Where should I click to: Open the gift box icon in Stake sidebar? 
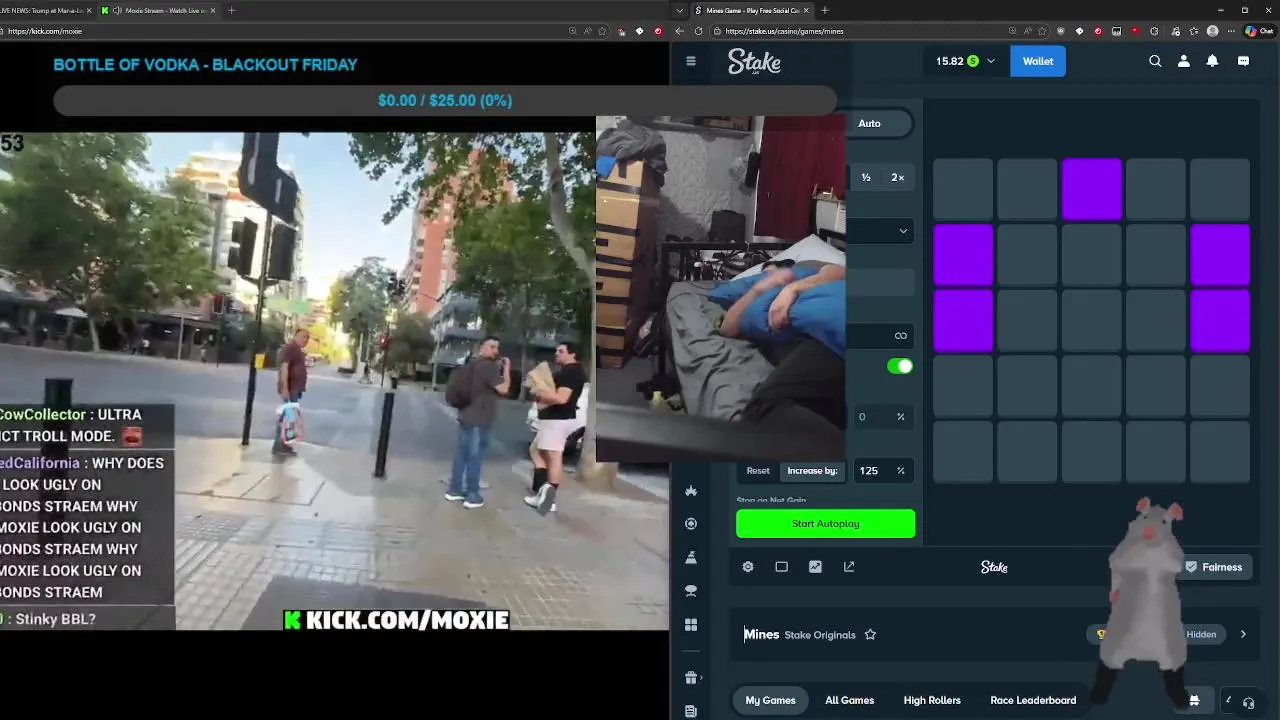click(690, 678)
